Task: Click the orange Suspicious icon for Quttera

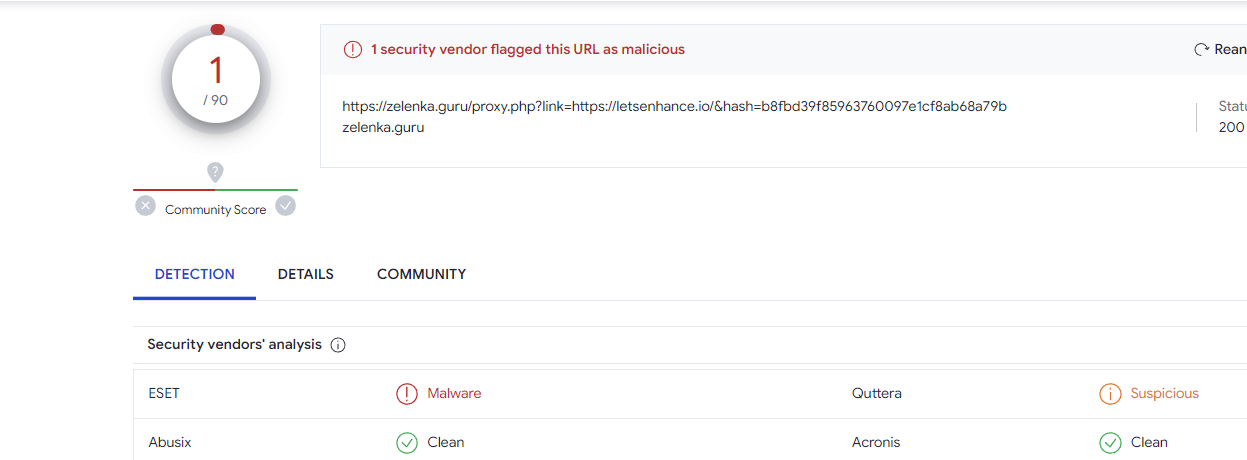Action: [1110, 394]
